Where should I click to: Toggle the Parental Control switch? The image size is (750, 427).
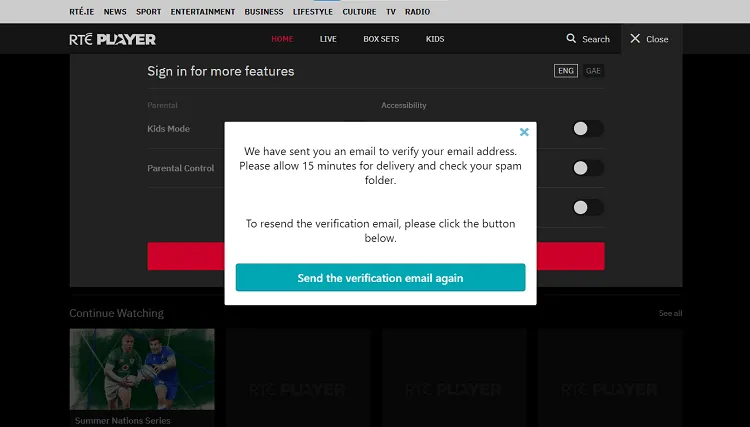click(x=587, y=168)
